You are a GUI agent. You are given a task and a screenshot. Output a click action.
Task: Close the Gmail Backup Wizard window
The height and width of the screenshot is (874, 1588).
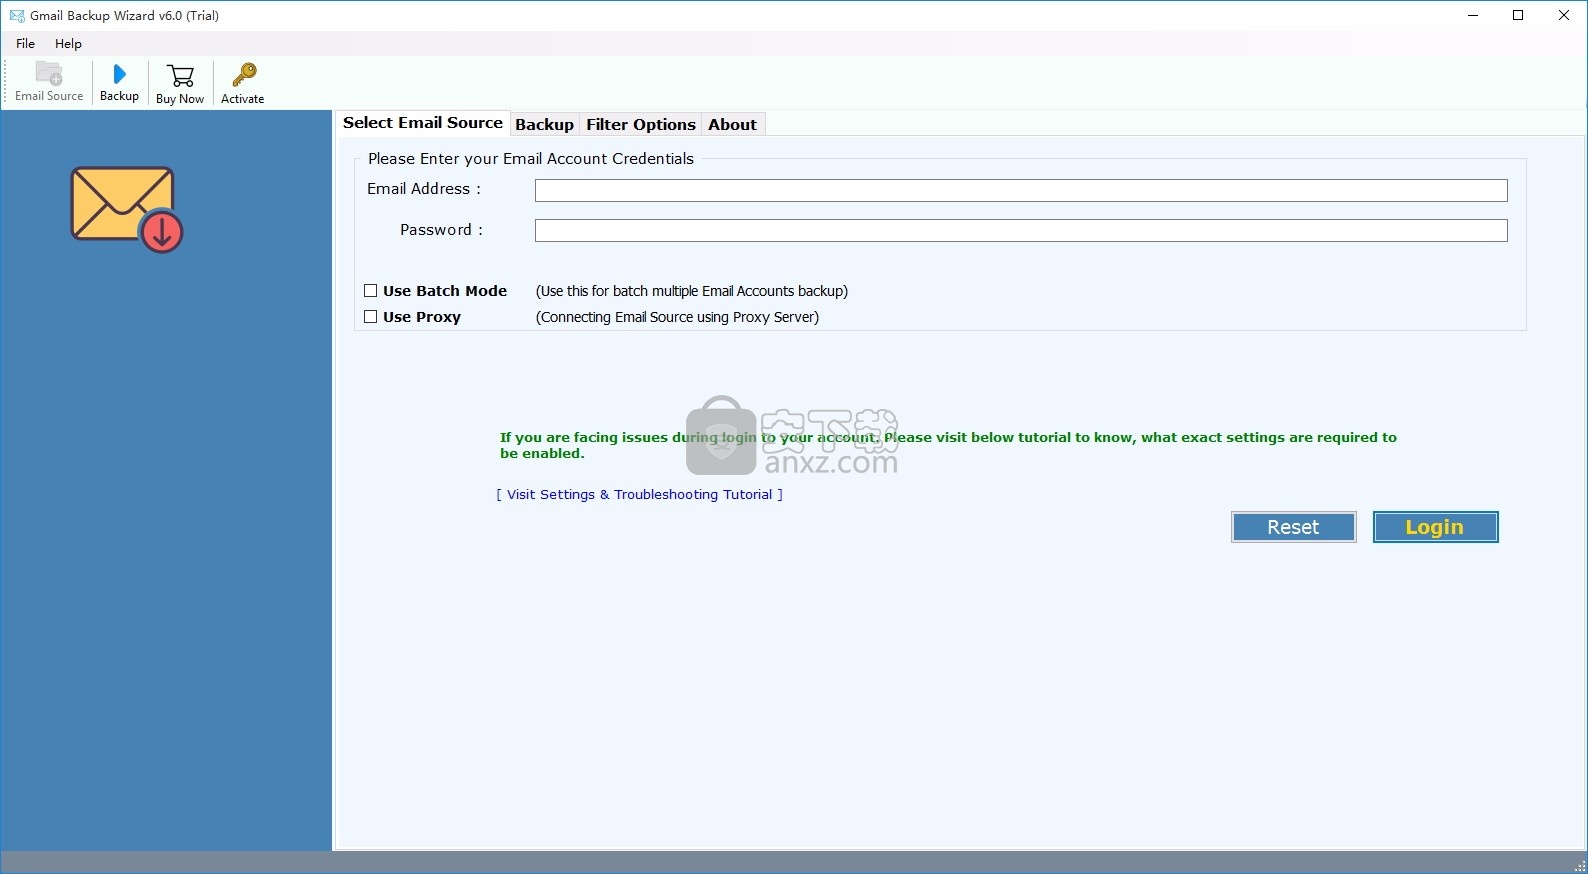(1564, 15)
